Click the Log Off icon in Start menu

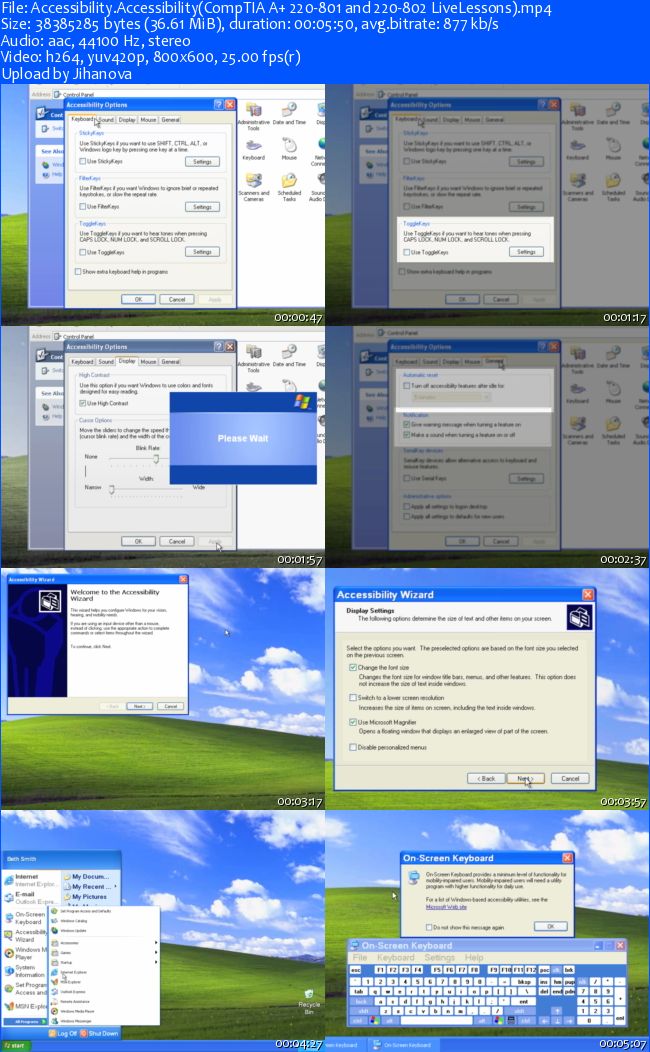coord(54,1033)
